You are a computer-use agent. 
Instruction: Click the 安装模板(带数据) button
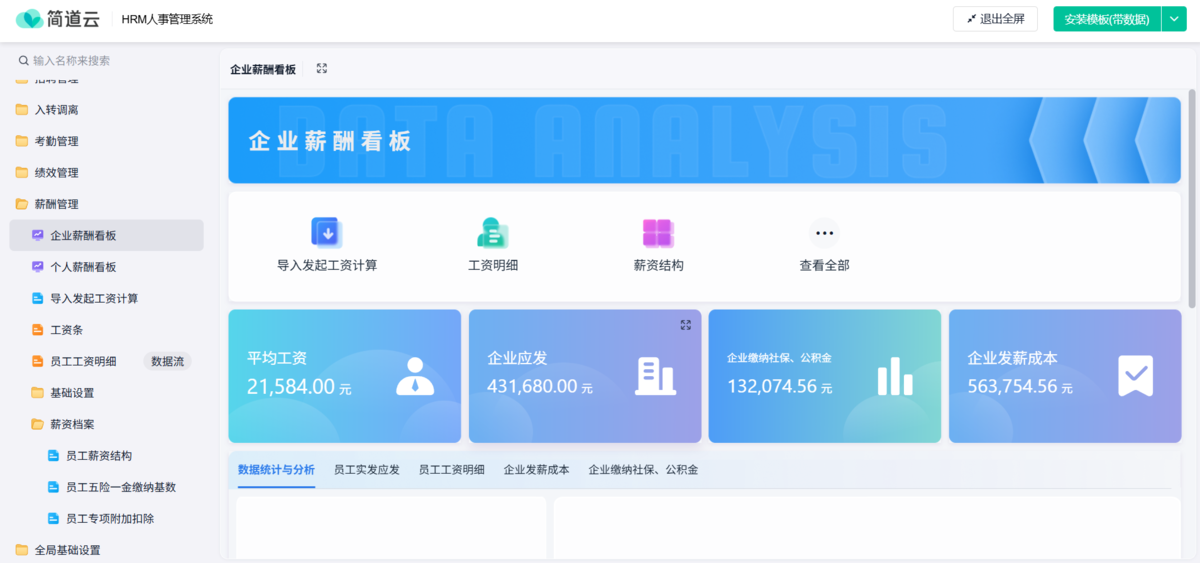click(x=1107, y=19)
